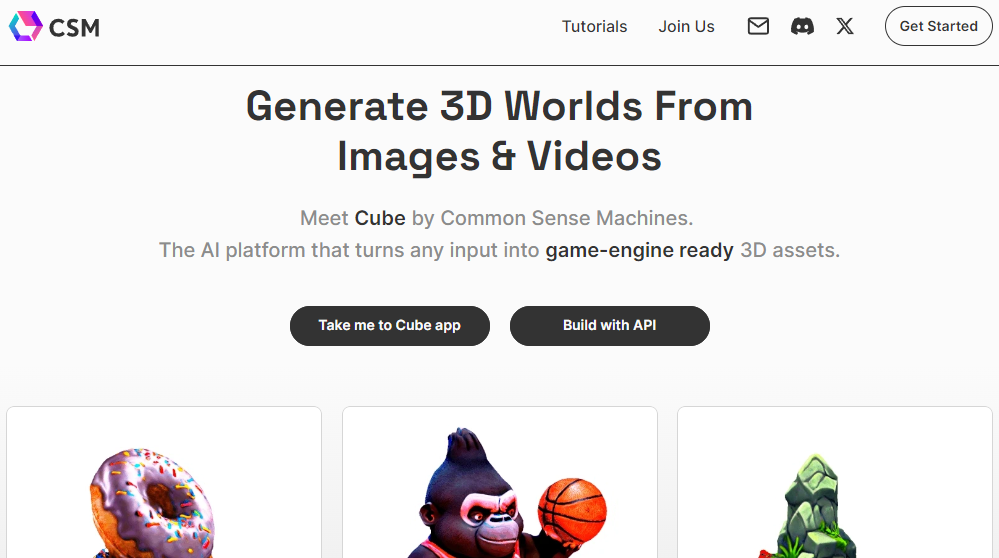Screen dimensions: 999x558
Task: Click the '3D assets.' text in the subtitle
Action: tap(790, 250)
